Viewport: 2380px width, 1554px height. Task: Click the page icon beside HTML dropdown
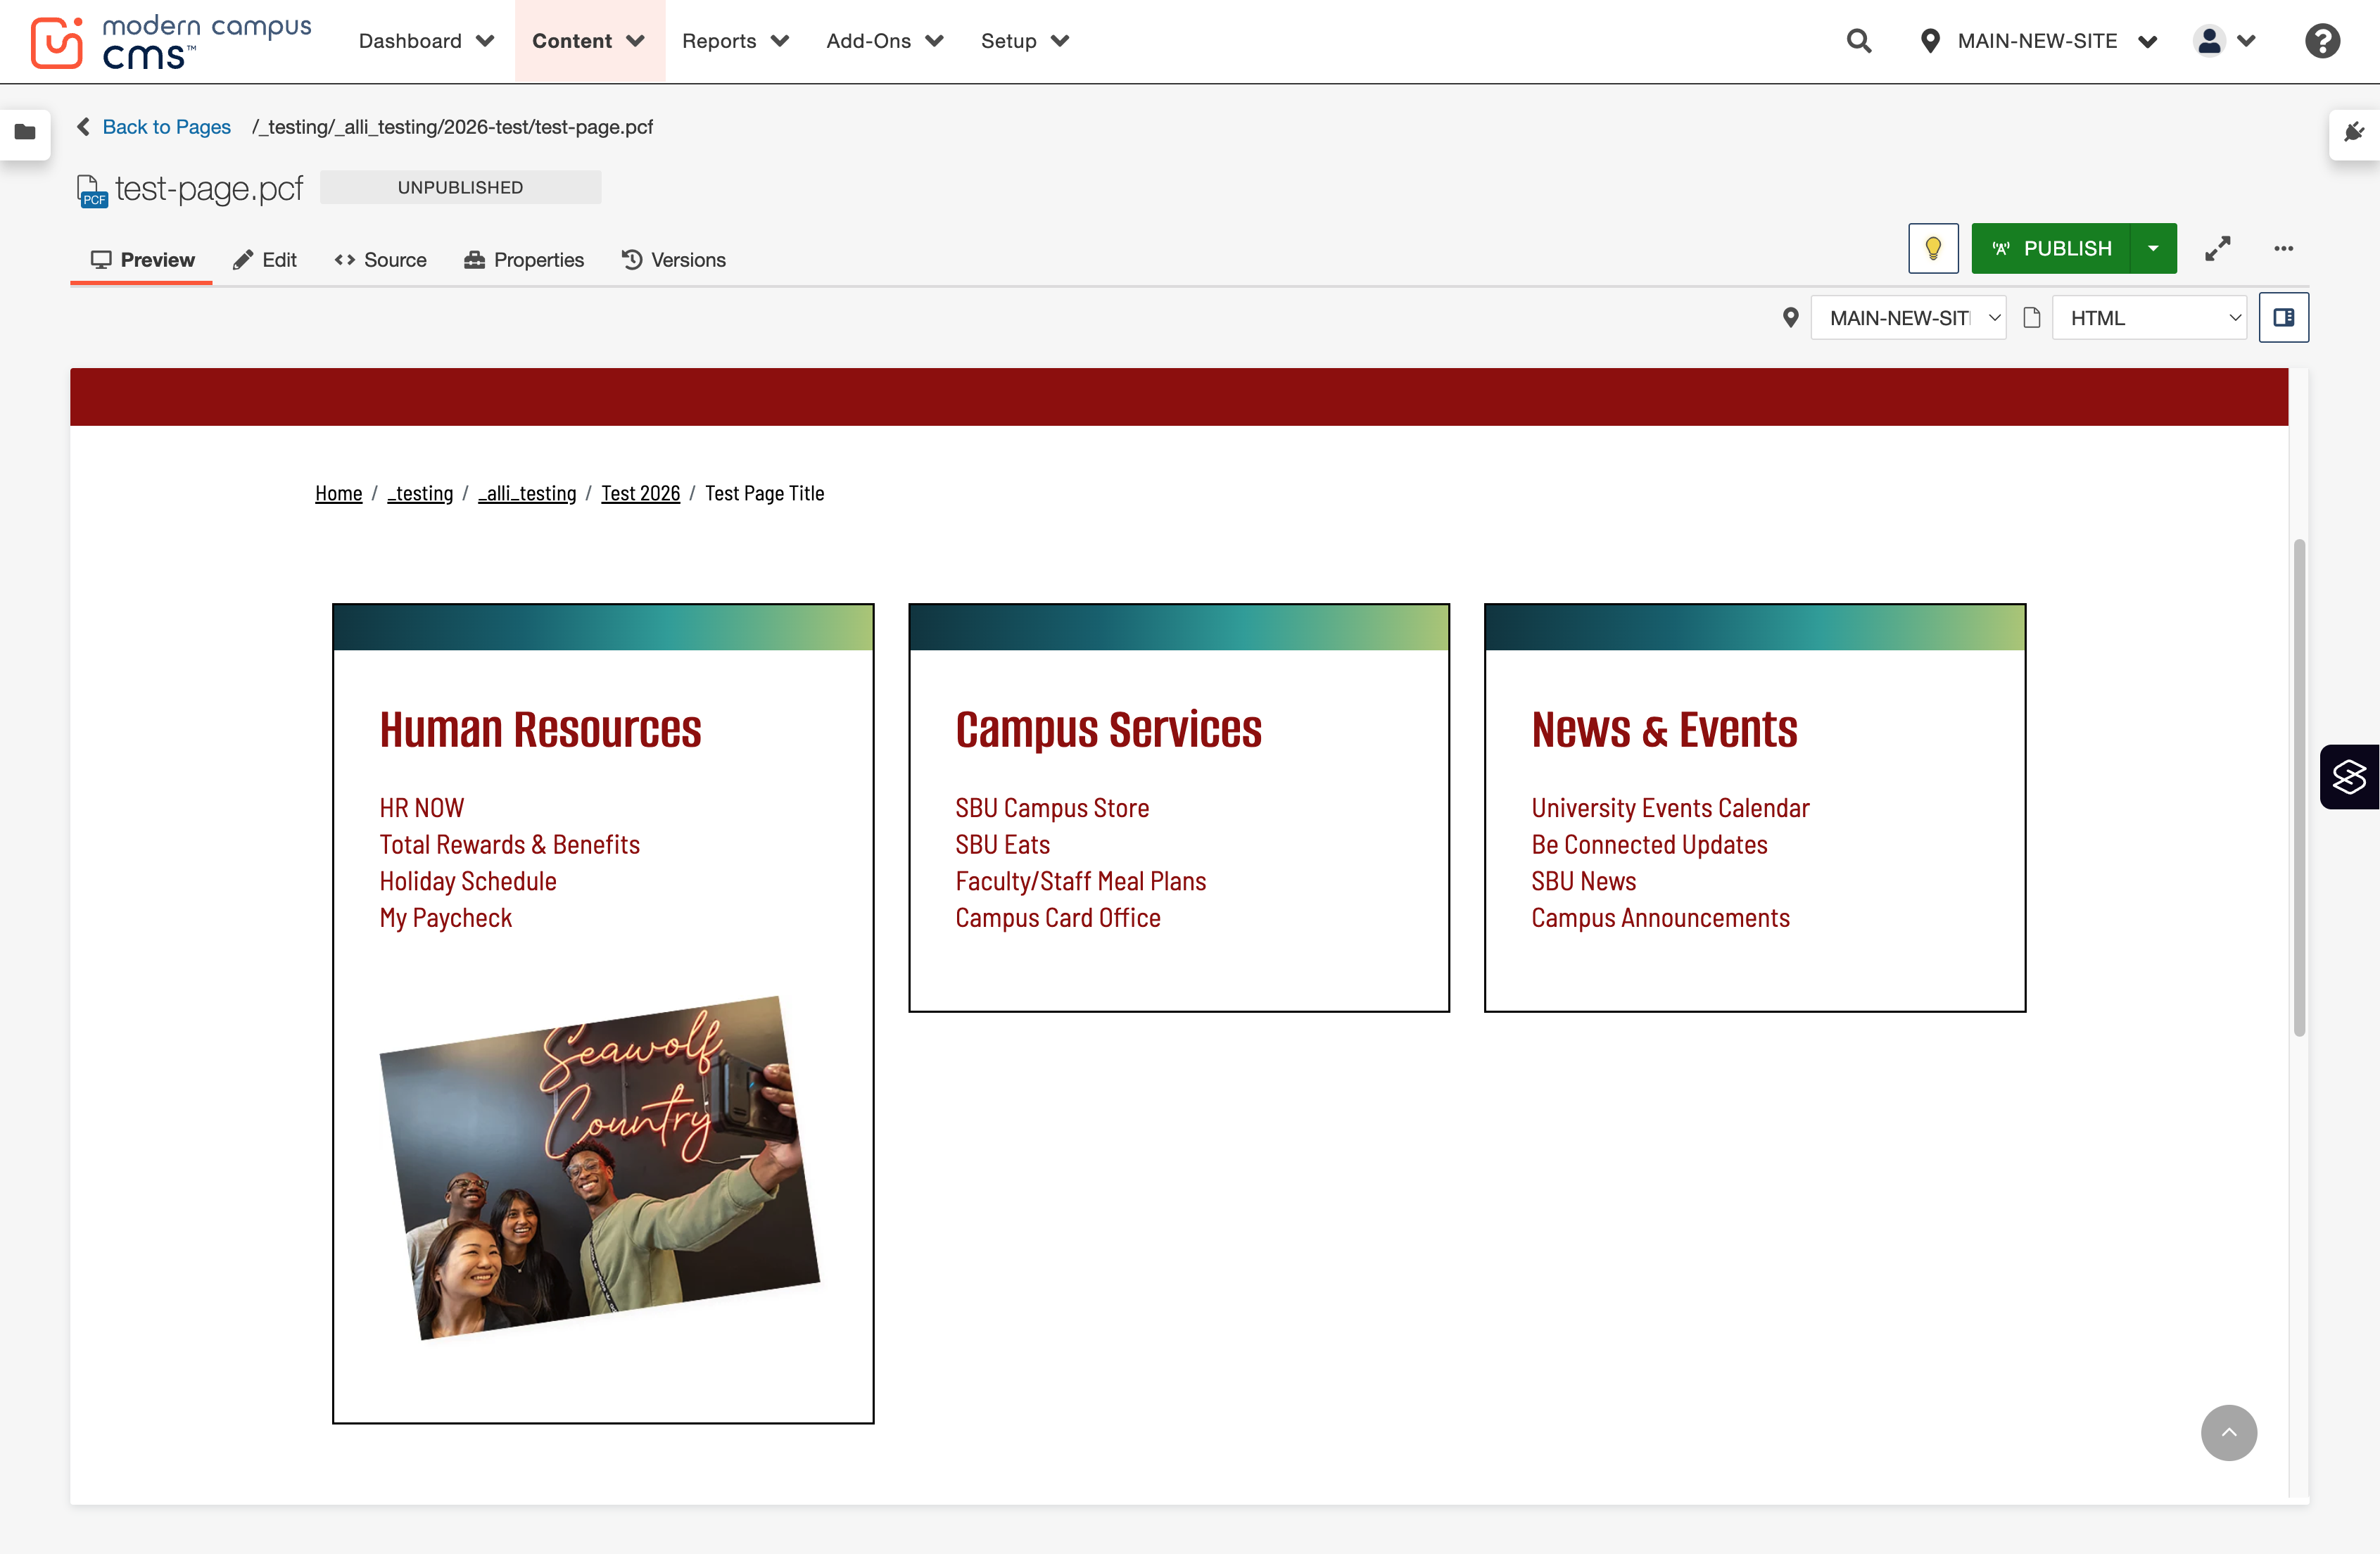2031,317
